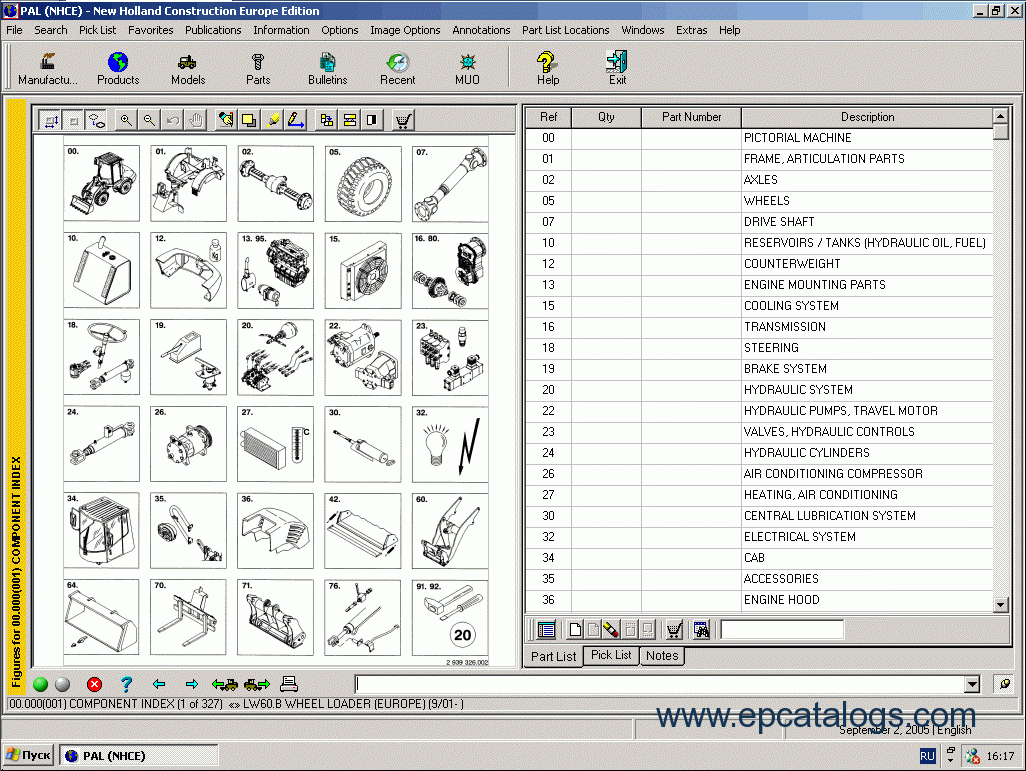
Task: Toggle the fit-to-window image button
Action: 50,120
